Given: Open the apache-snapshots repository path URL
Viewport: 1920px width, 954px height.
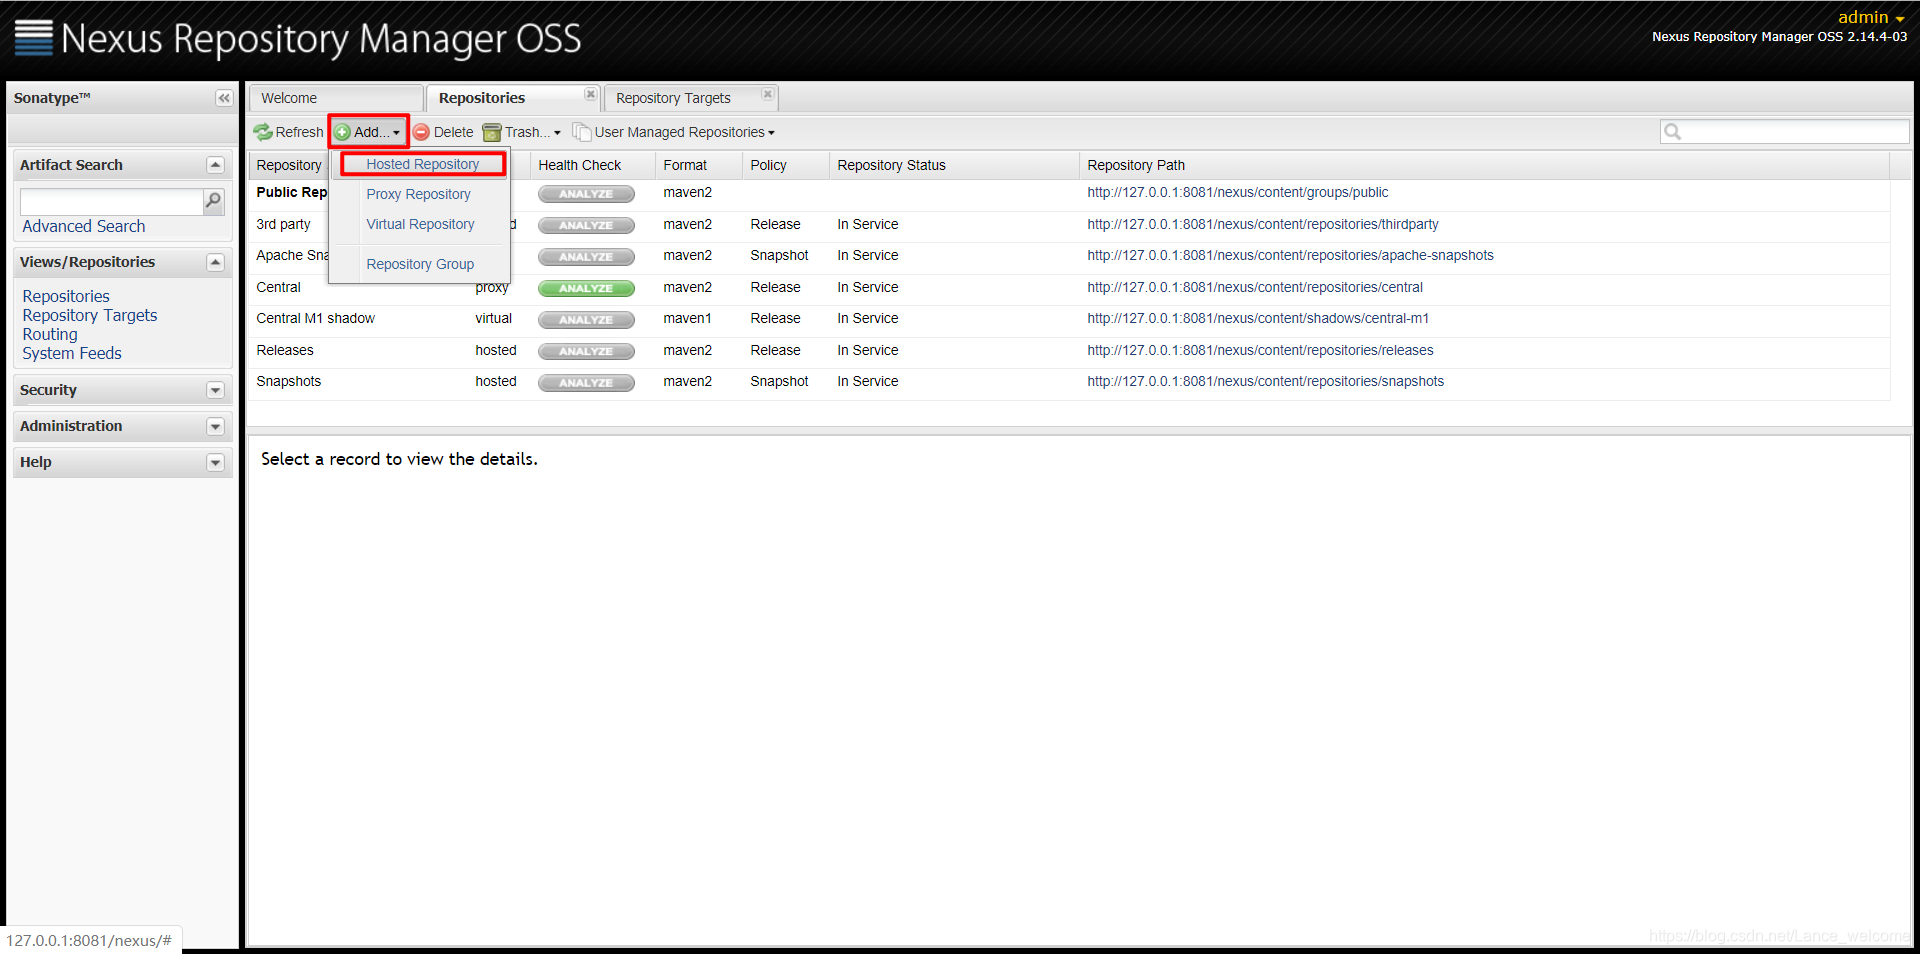Looking at the screenshot, I should (x=1290, y=255).
